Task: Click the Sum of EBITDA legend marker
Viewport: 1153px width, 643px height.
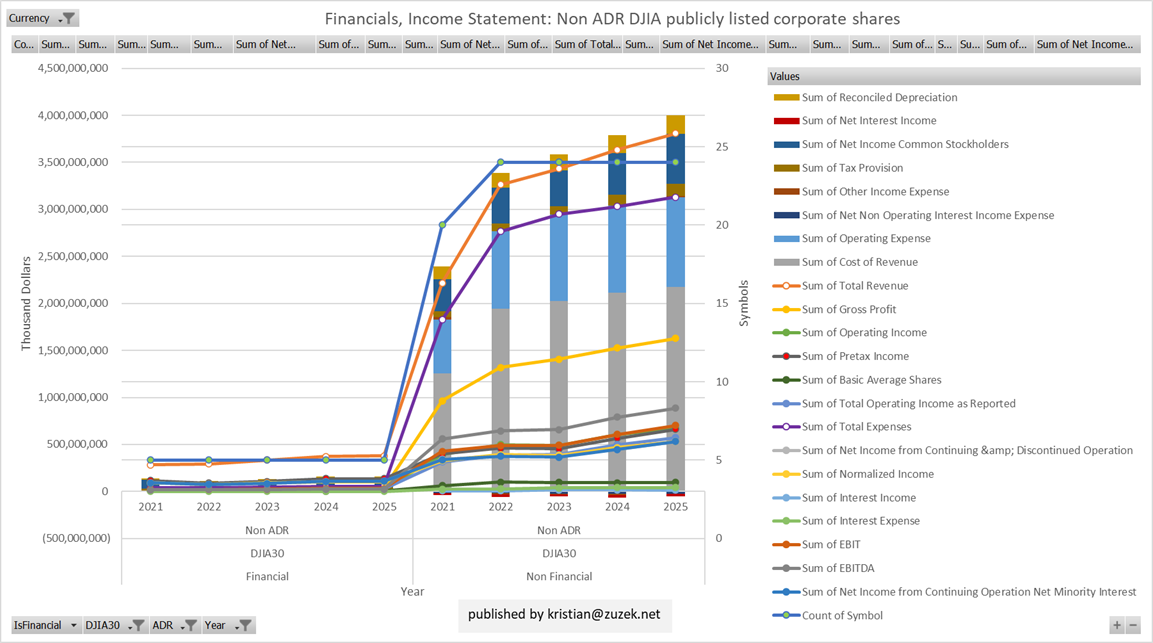Action: point(786,568)
